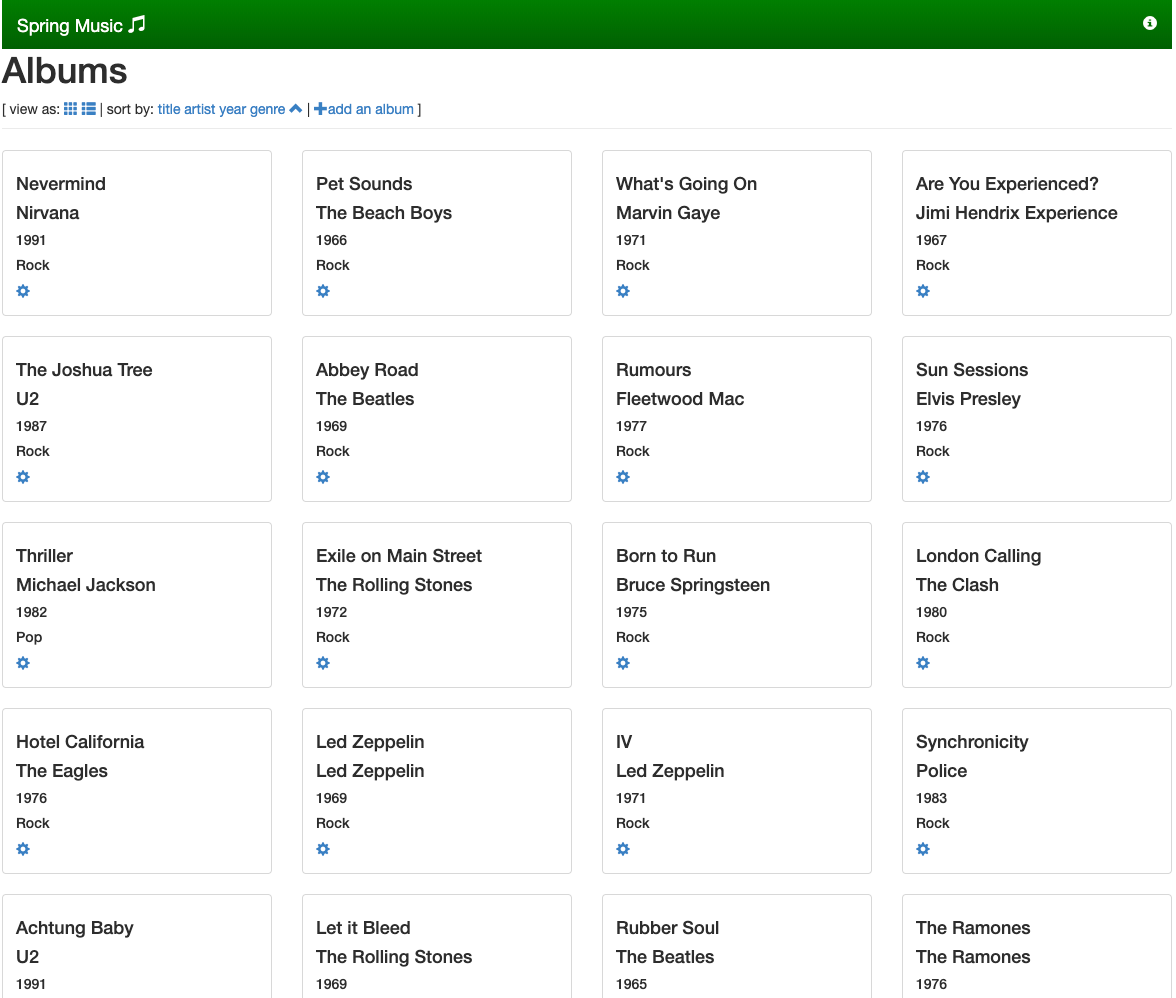Viewport: 1176px width, 998px height.
Task: Sort albums by artist
Action: pos(200,109)
